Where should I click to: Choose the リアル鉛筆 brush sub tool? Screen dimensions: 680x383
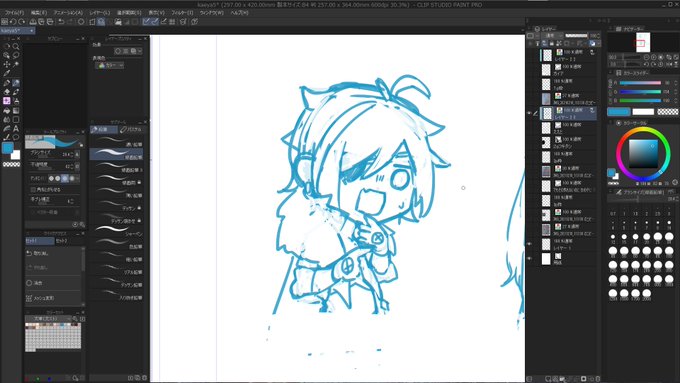[117, 269]
